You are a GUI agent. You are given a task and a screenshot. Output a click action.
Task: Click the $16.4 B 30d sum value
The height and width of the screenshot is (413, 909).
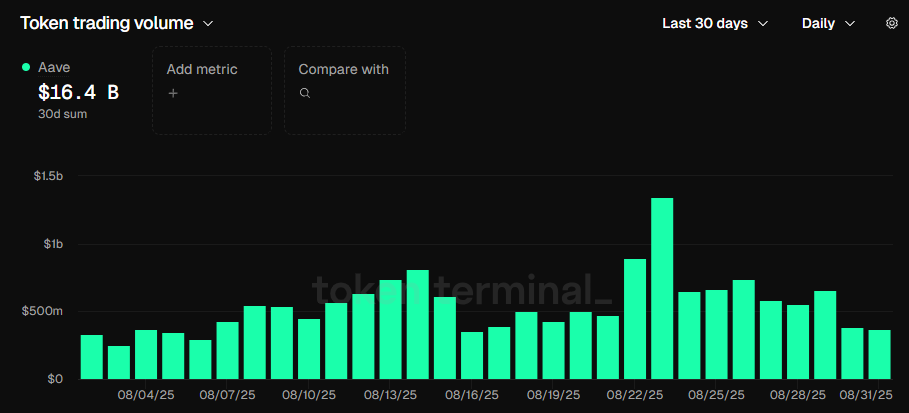click(x=78, y=93)
